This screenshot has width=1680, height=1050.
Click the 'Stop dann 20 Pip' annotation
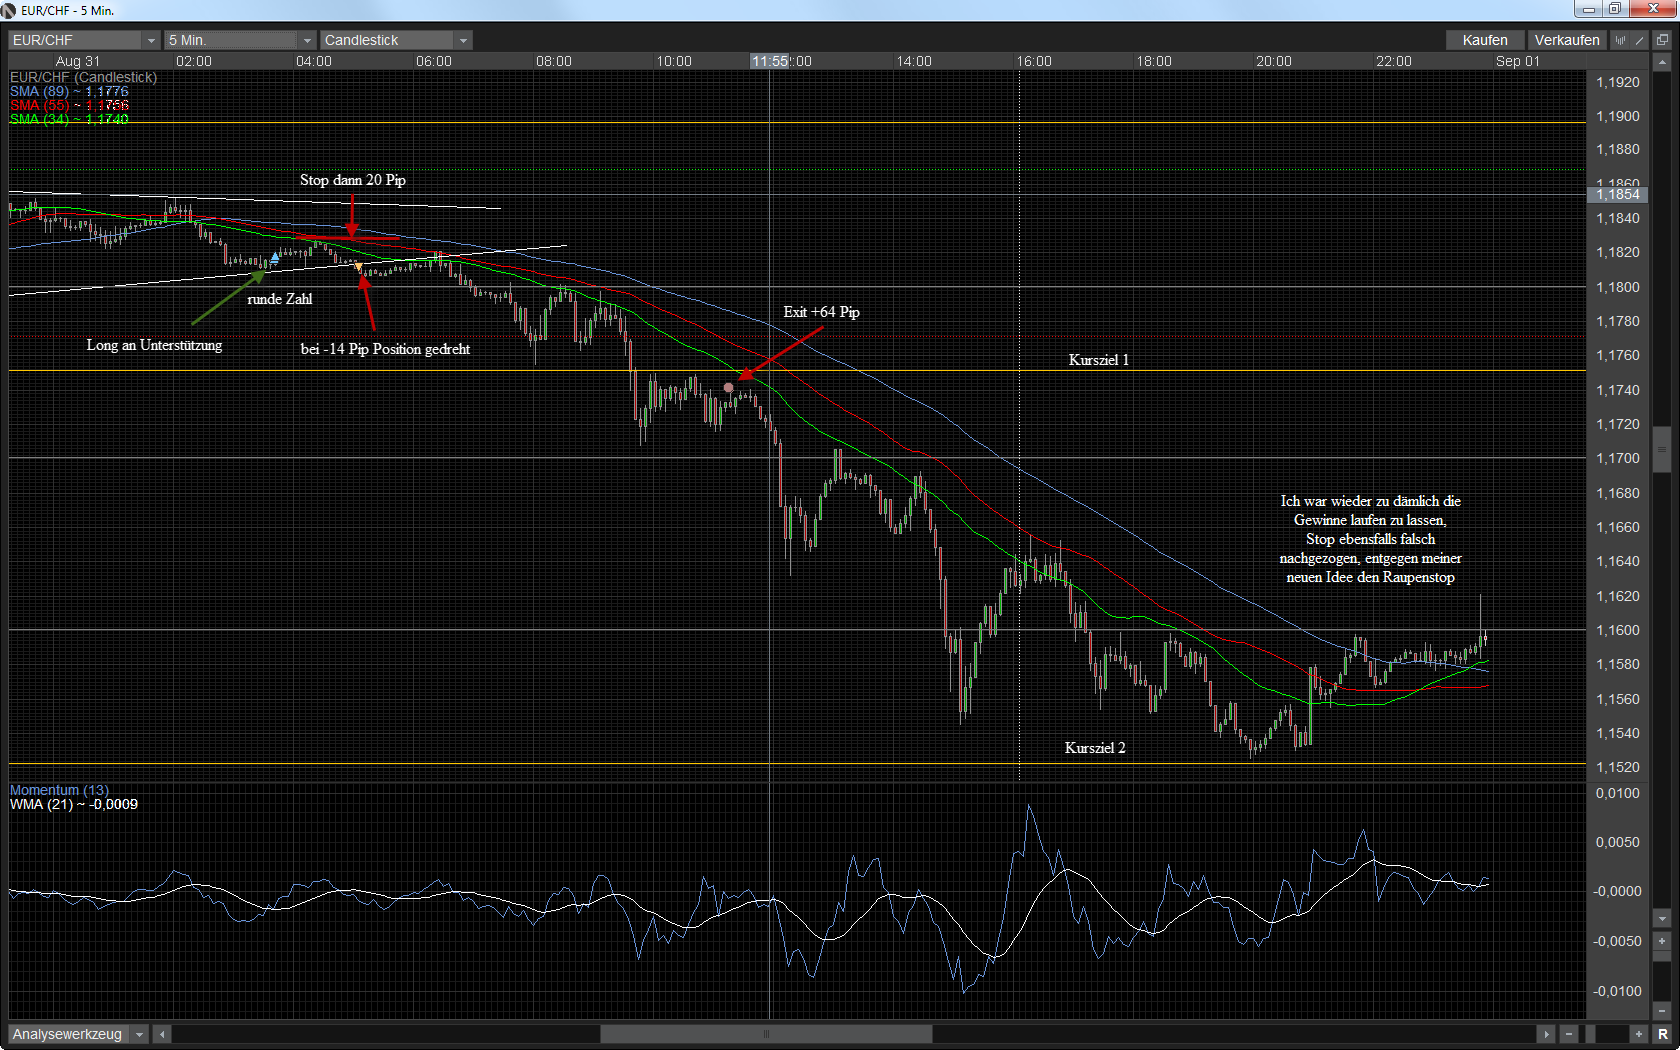click(x=353, y=180)
